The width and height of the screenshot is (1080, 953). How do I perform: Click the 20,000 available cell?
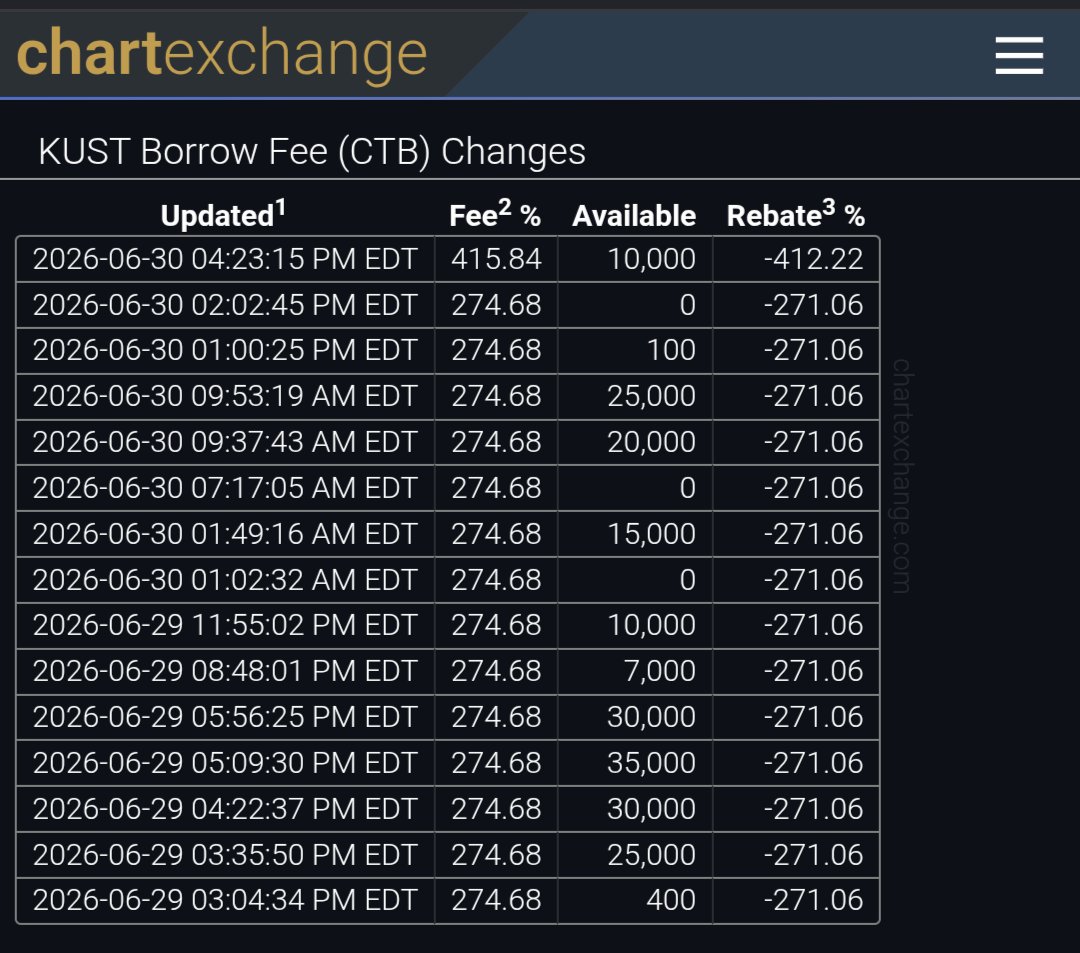pyautogui.click(x=651, y=441)
